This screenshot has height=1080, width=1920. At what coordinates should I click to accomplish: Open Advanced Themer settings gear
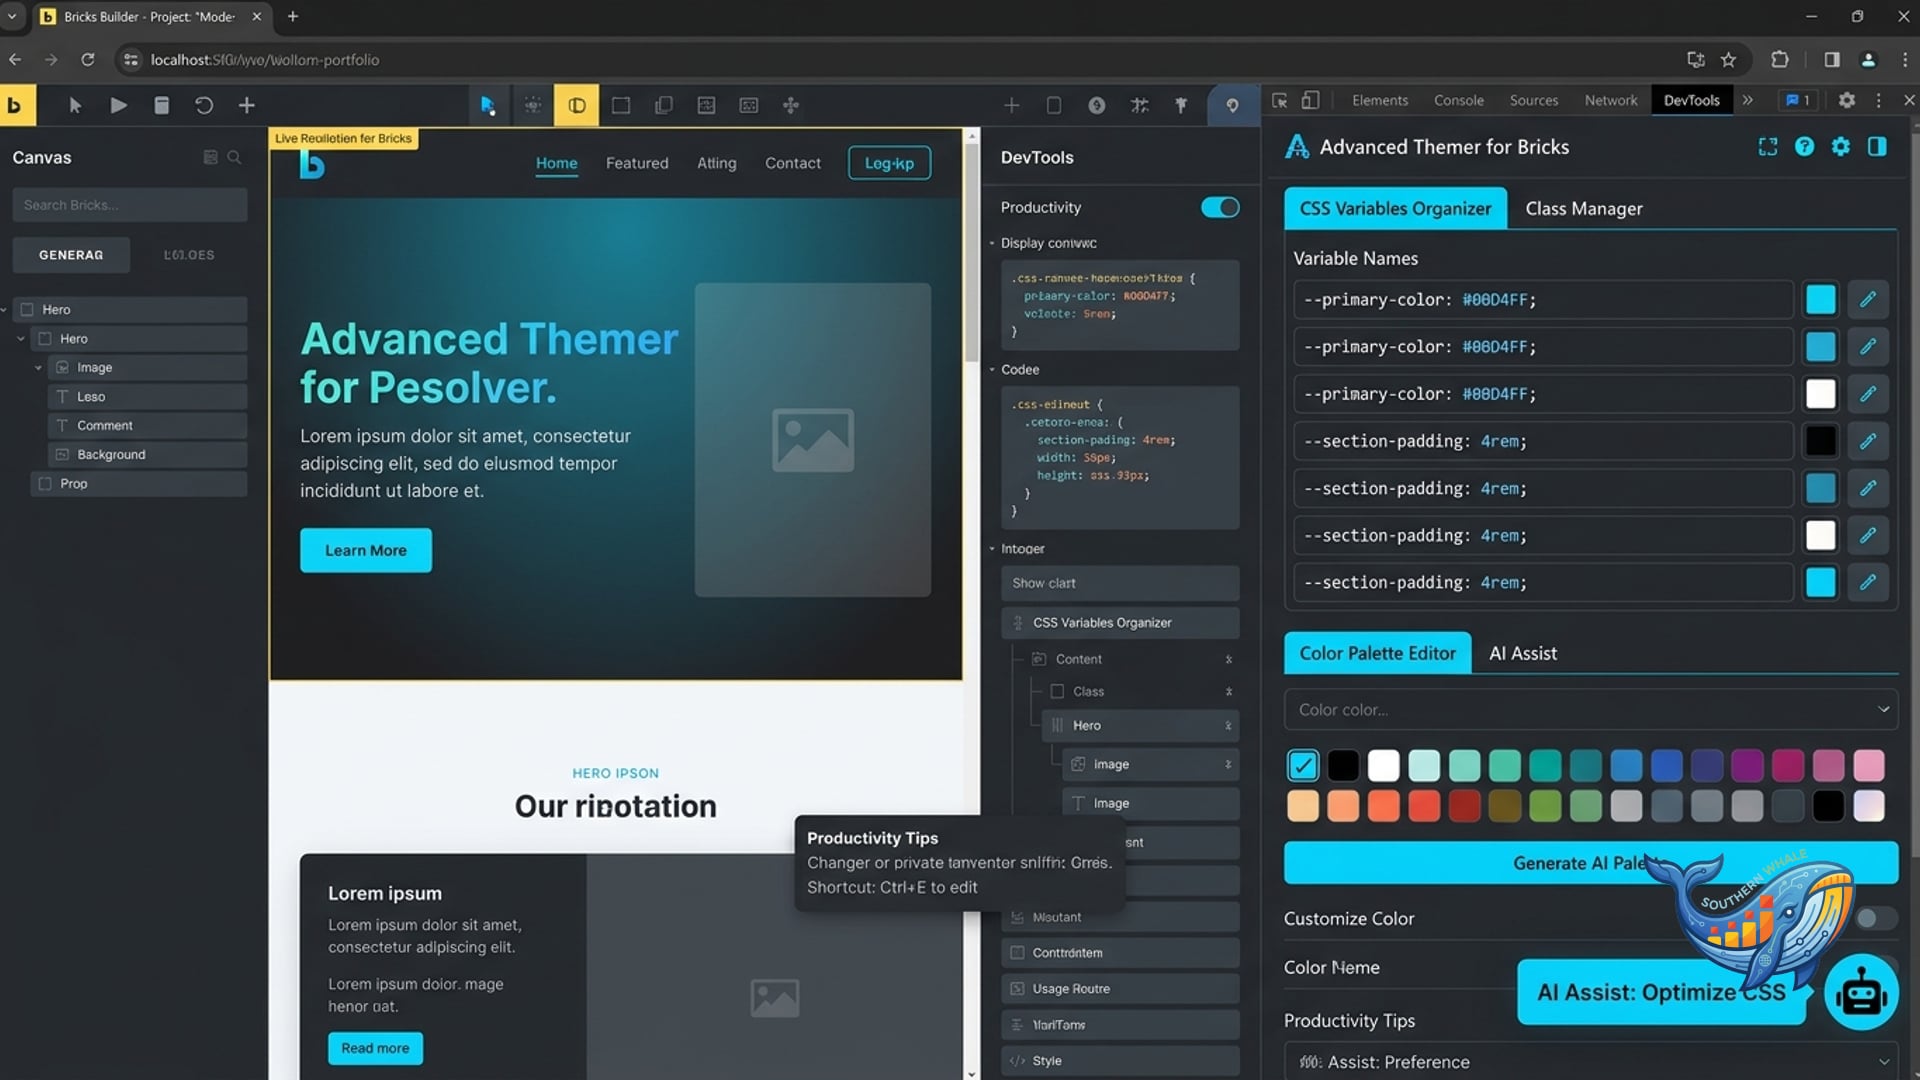point(1841,147)
